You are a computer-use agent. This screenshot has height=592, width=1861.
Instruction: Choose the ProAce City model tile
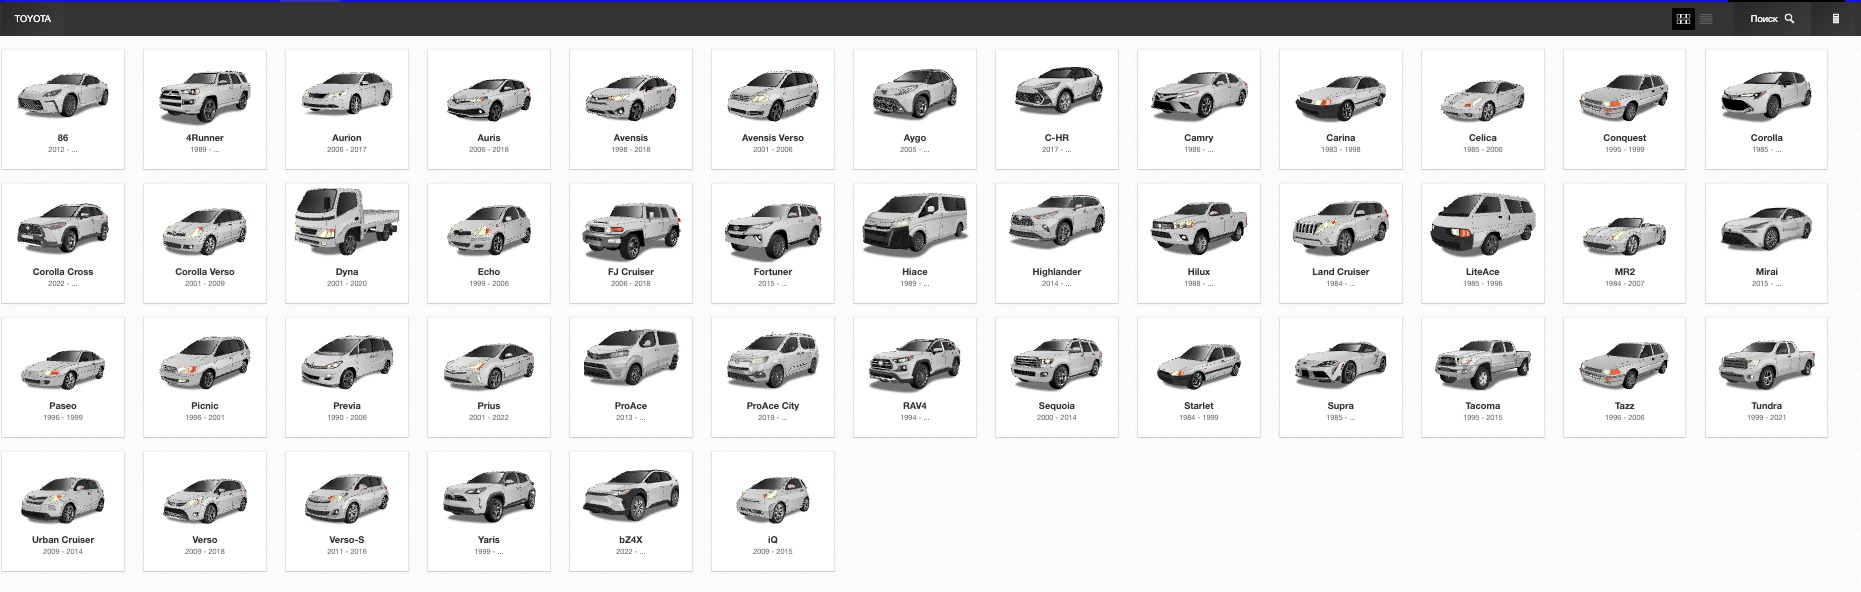click(x=773, y=377)
